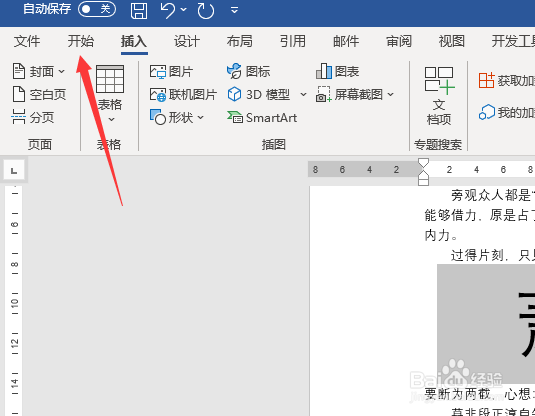Click the 形状 shapes icon
Viewport: 535px width, 416px height.
tap(158, 117)
